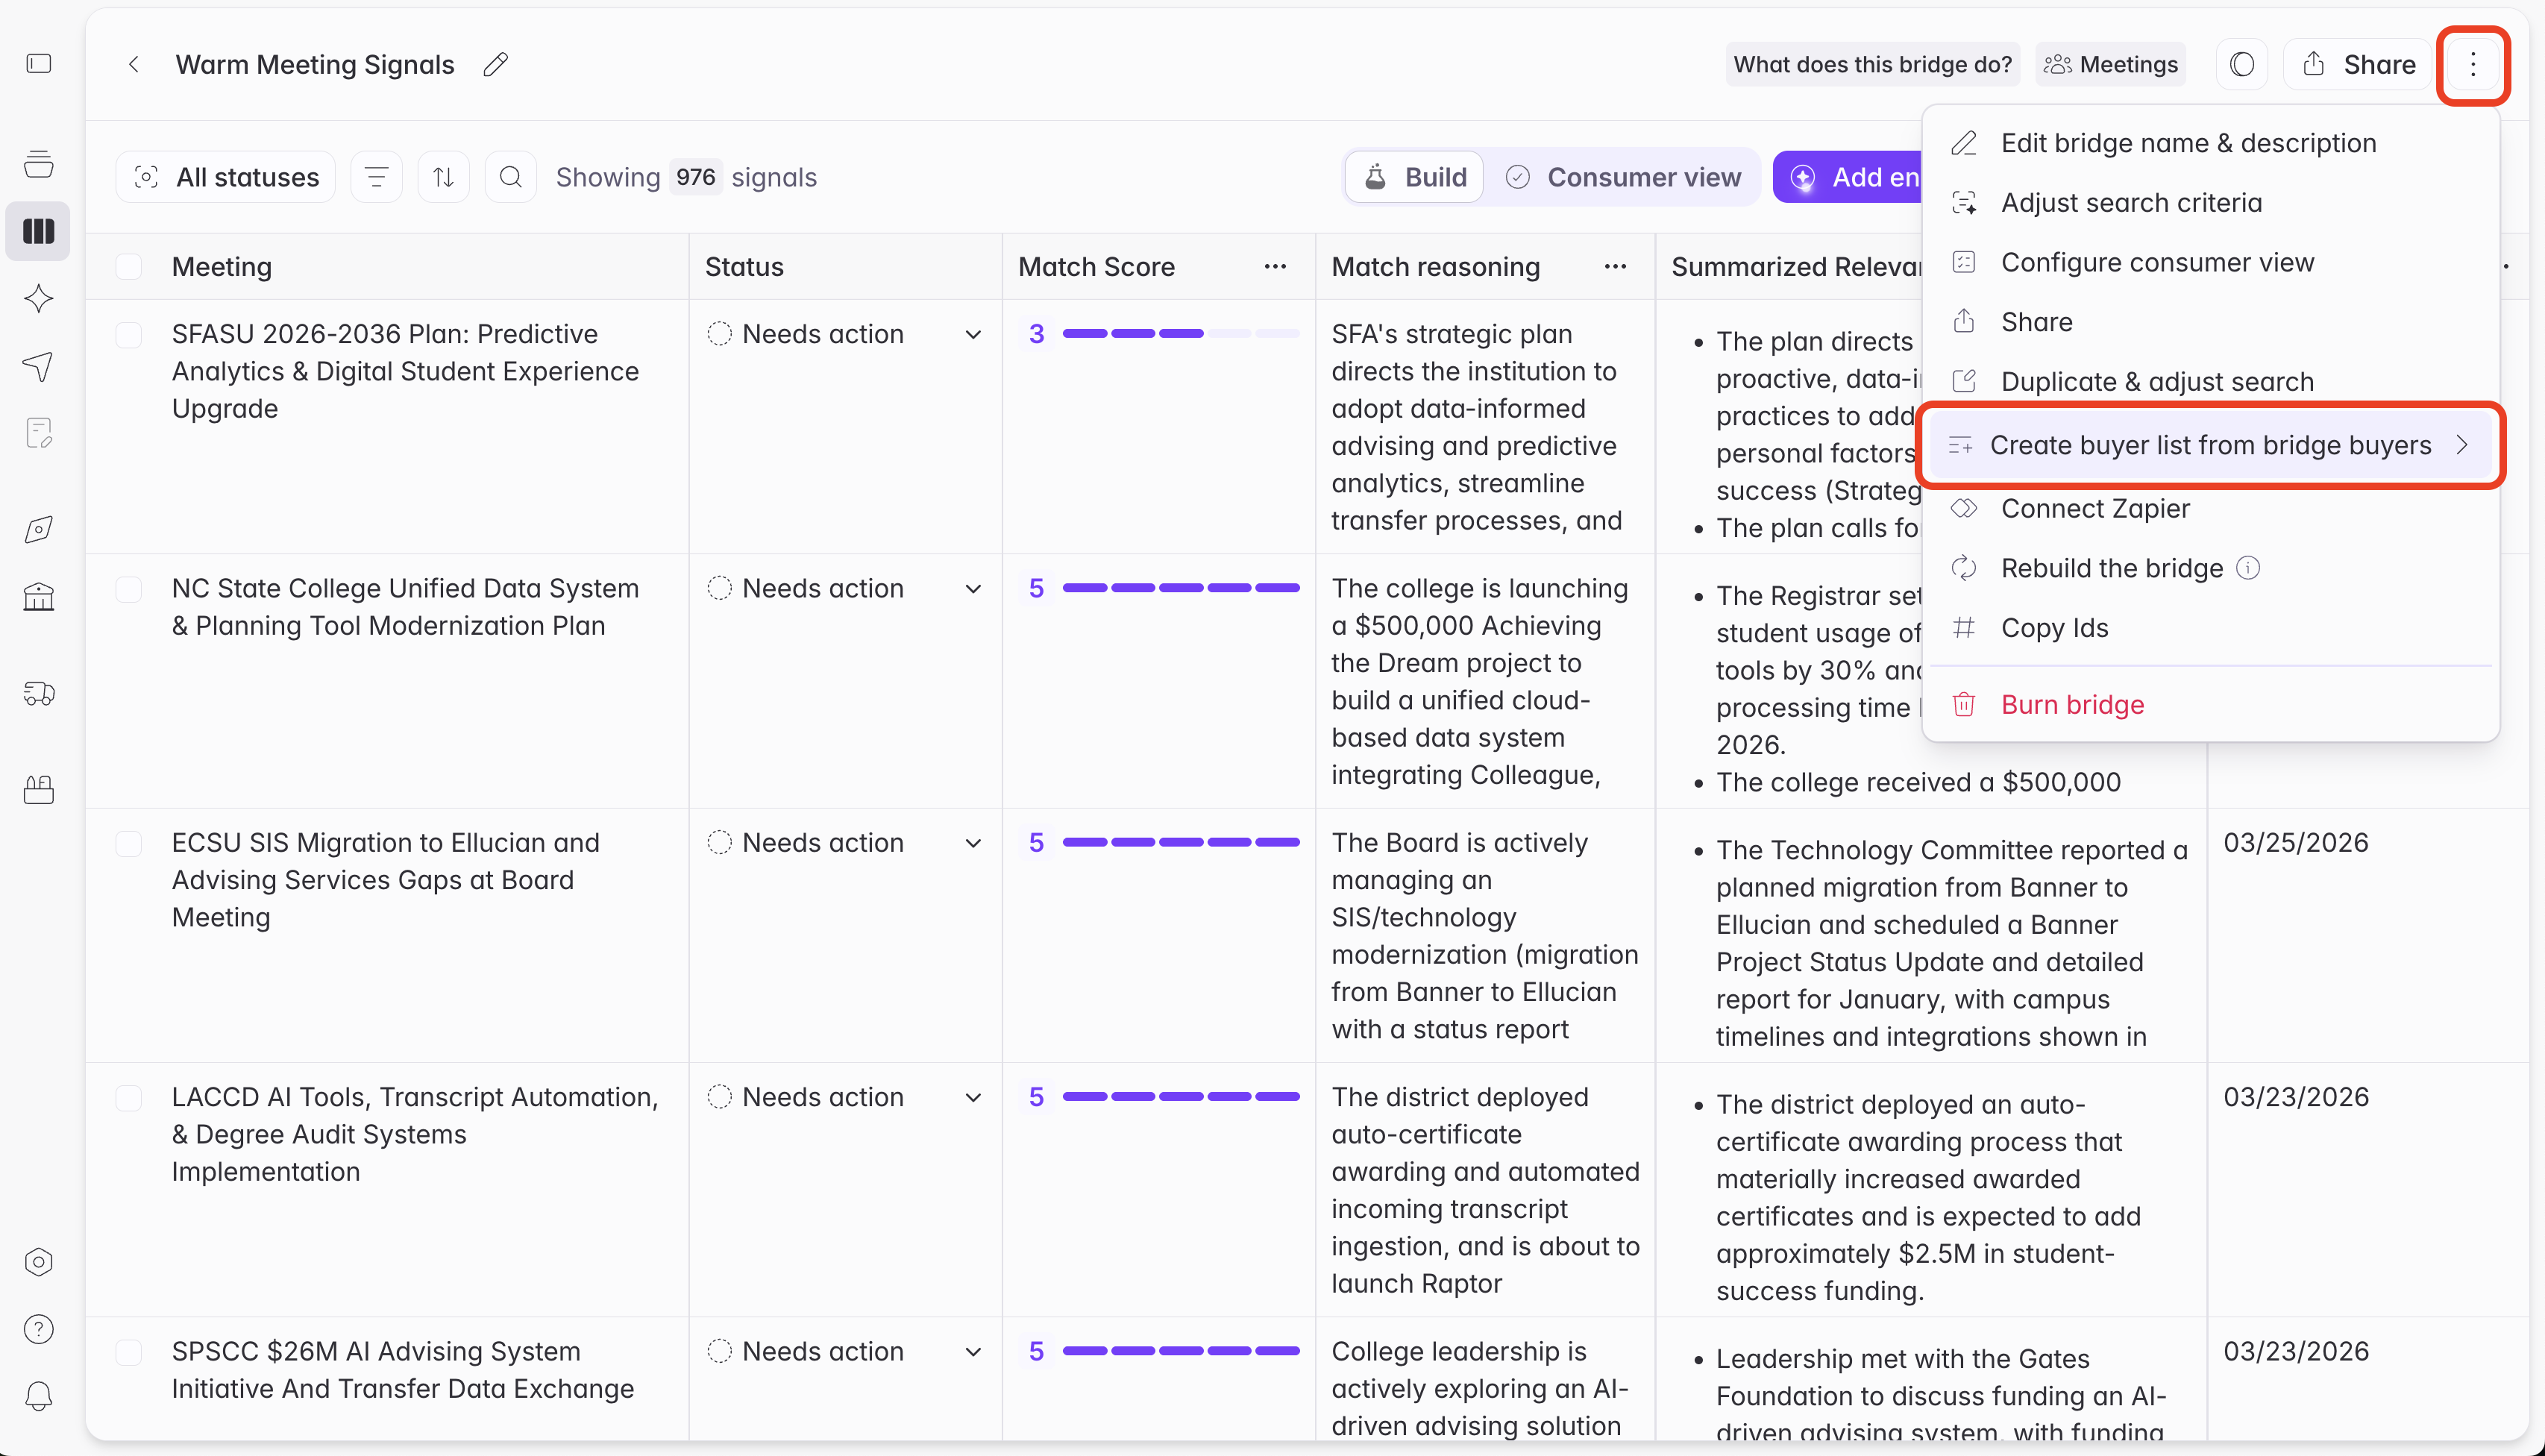Expand status dropdown for SPSCC $26M AI row

(973, 1352)
